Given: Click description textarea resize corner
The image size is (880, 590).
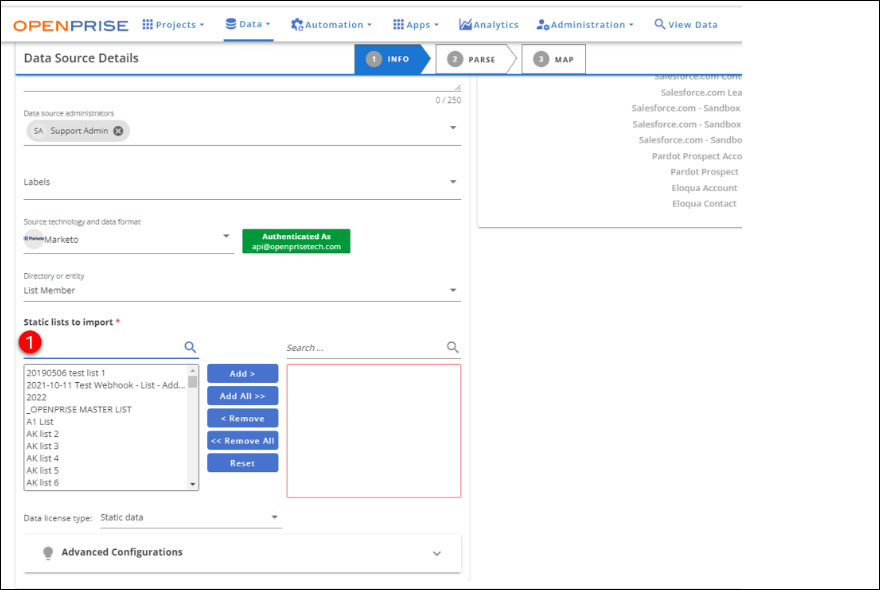Looking at the screenshot, I should click(x=457, y=87).
